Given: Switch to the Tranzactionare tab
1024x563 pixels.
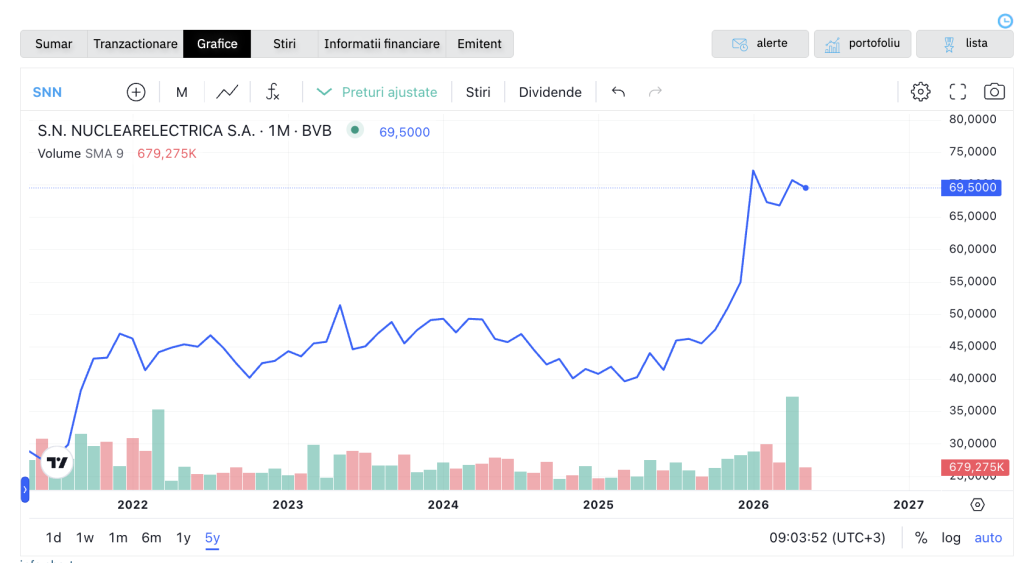Looking at the screenshot, I should coord(135,44).
